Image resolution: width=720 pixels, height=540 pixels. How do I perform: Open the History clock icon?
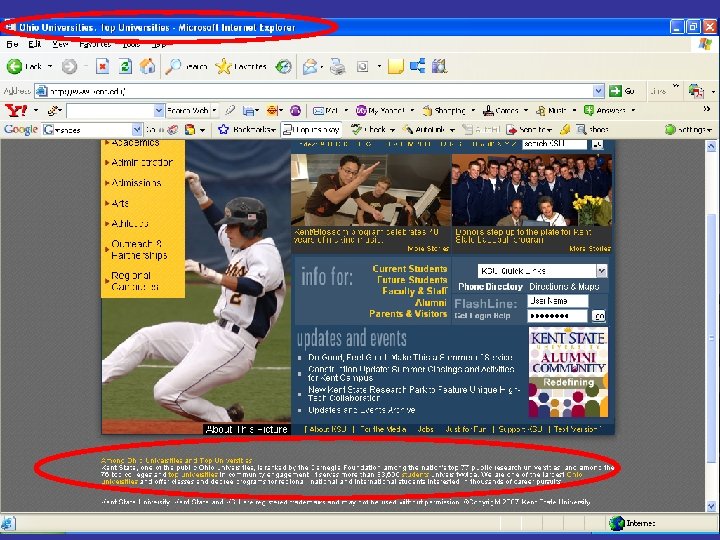(283, 67)
